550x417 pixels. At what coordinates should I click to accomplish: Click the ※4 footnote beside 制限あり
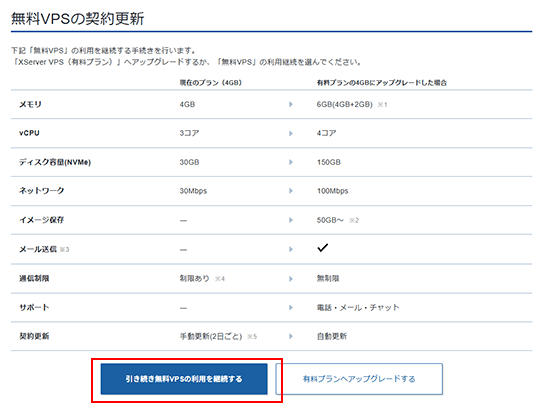coord(220,279)
